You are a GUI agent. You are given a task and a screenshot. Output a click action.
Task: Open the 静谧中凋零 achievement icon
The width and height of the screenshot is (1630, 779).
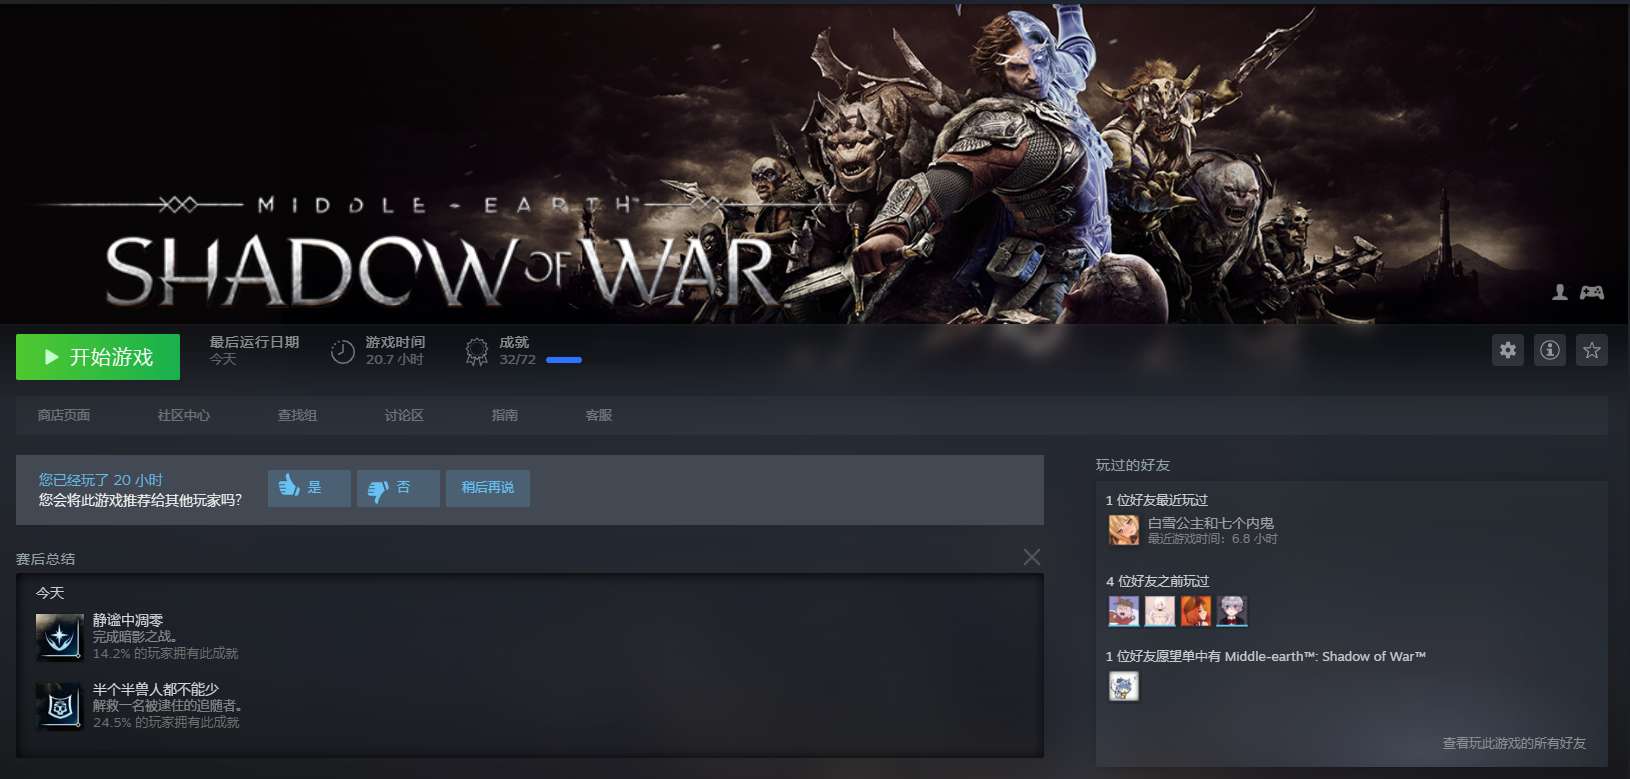click(60, 637)
